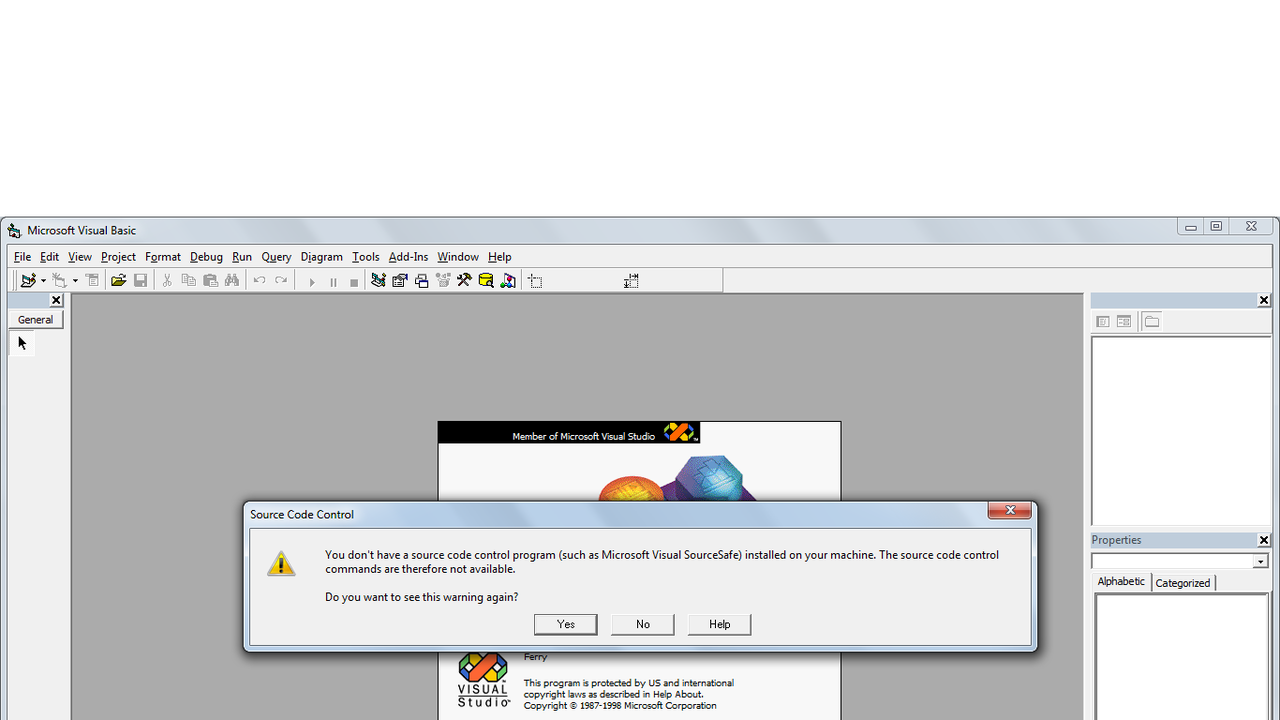Open the Add Project dropdown arrow

coord(43,281)
